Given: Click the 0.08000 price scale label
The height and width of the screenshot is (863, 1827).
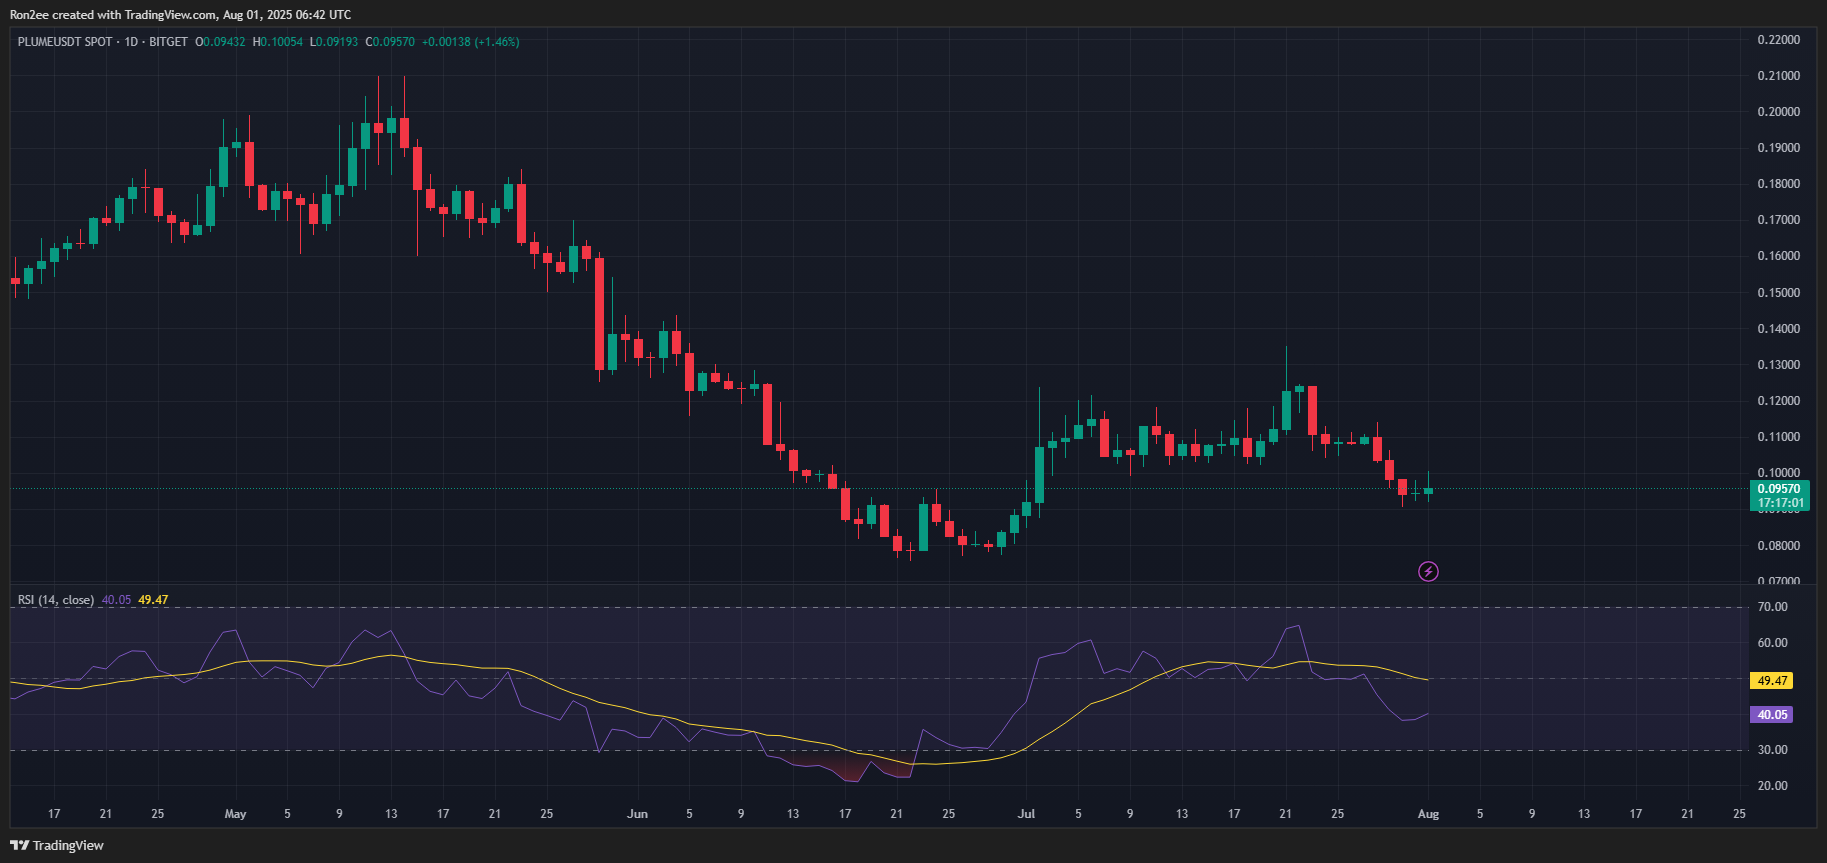Looking at the screenshot, I should point(1779,546).
